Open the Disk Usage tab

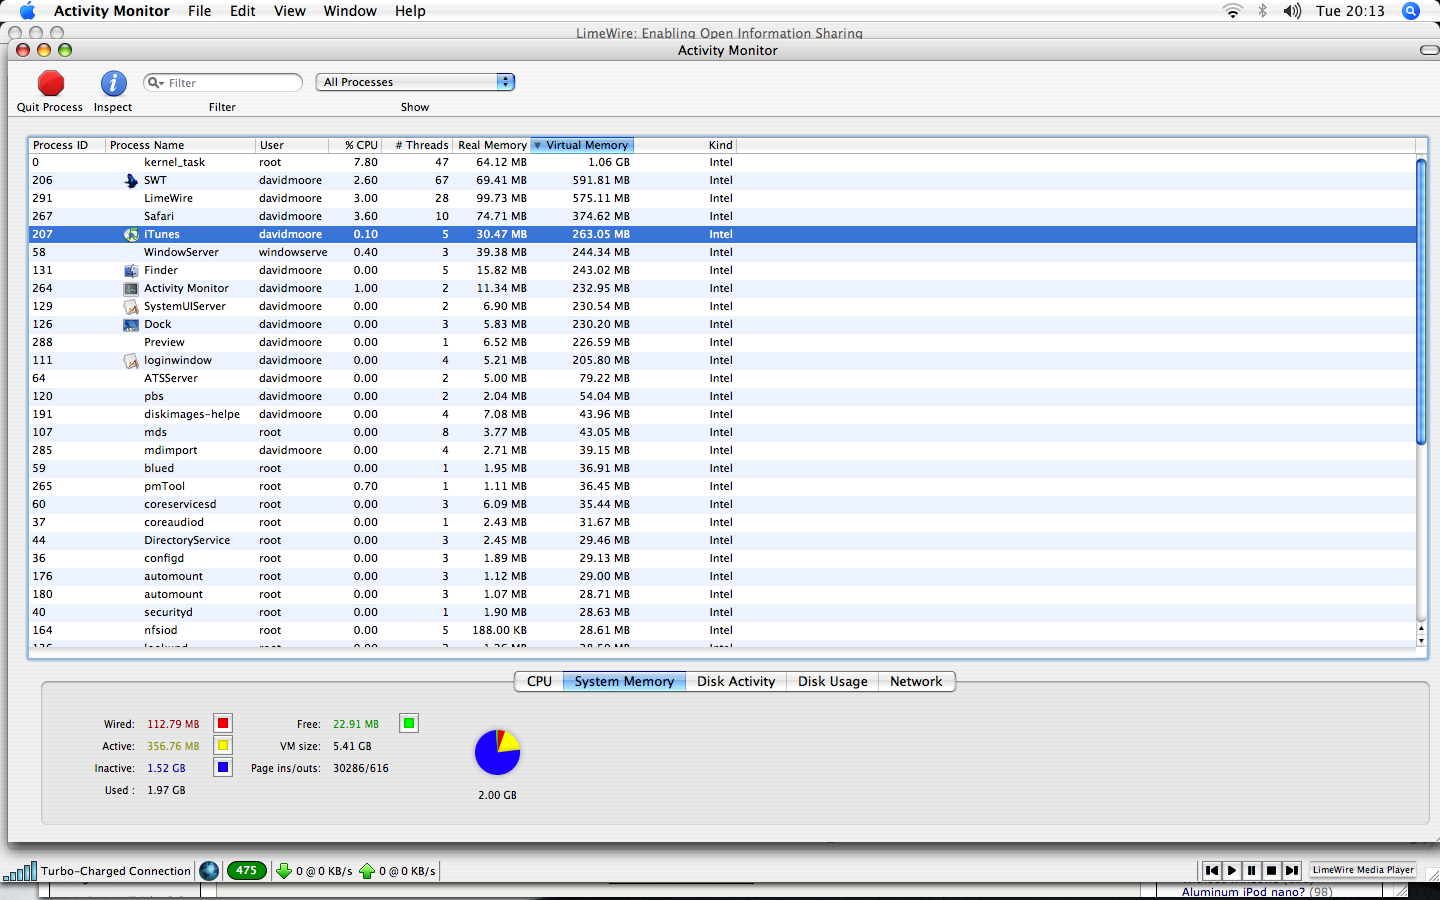(832, 682)
